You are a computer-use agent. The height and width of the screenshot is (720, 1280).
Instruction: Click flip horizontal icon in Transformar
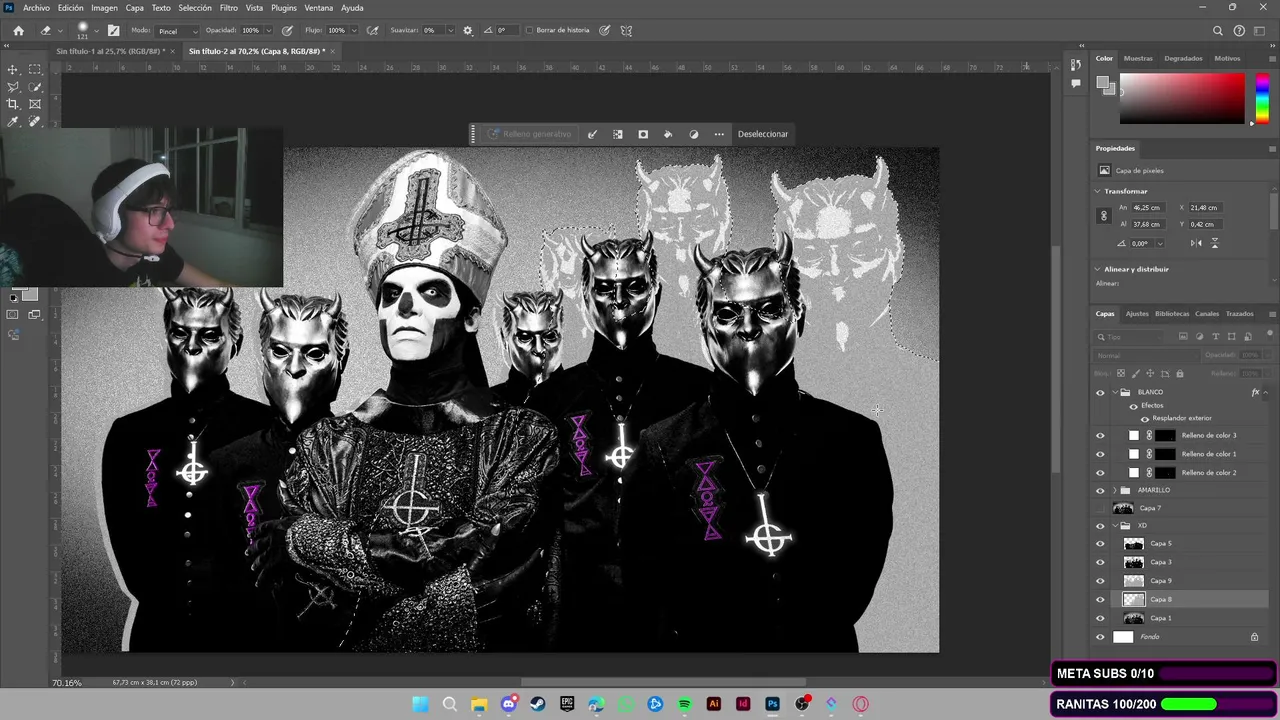[x=1196, y=243]
